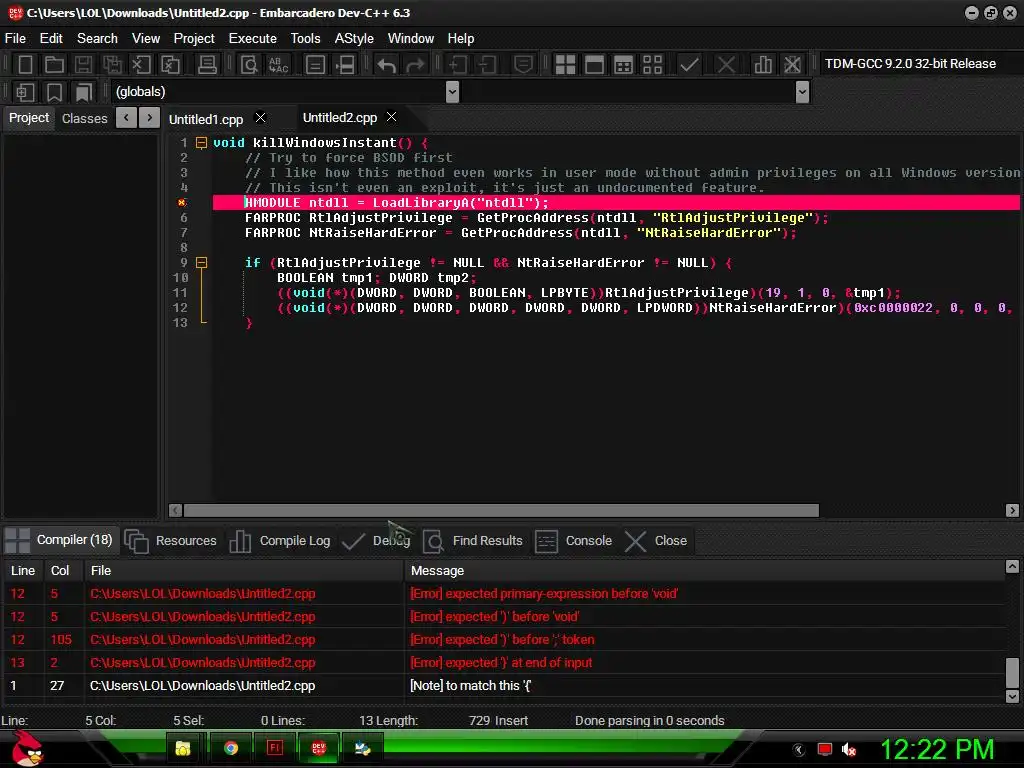
Task: Compile the program using four-squares icon
Action: pyautogui.click(x=565, y=64)
